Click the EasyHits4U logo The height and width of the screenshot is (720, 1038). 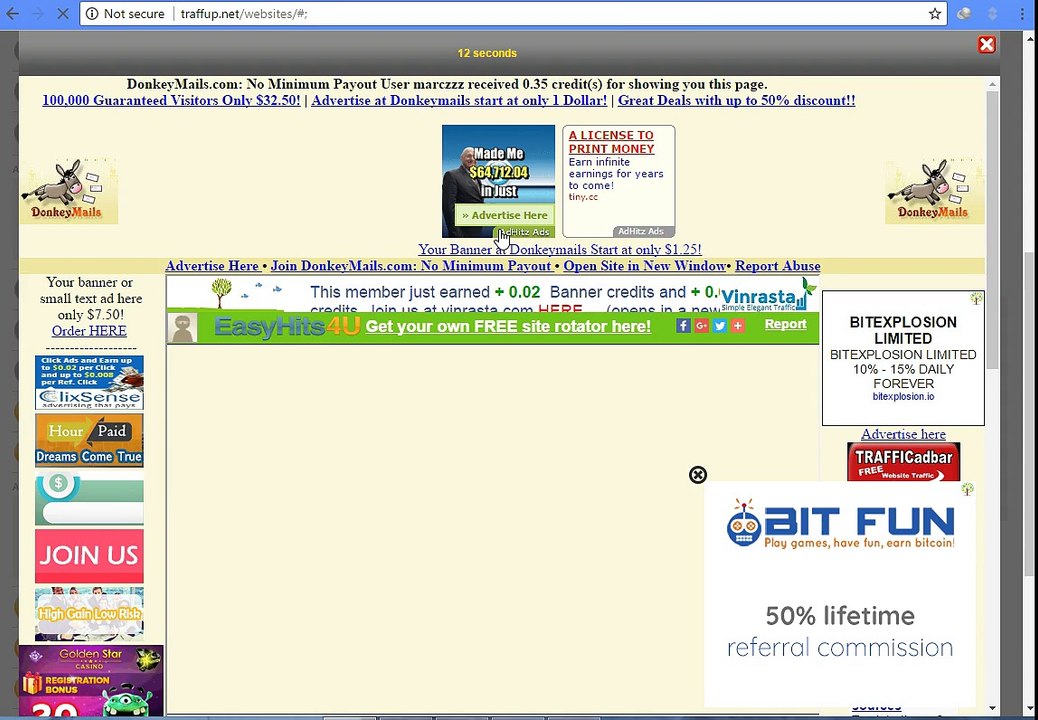[x=287, y=327]
